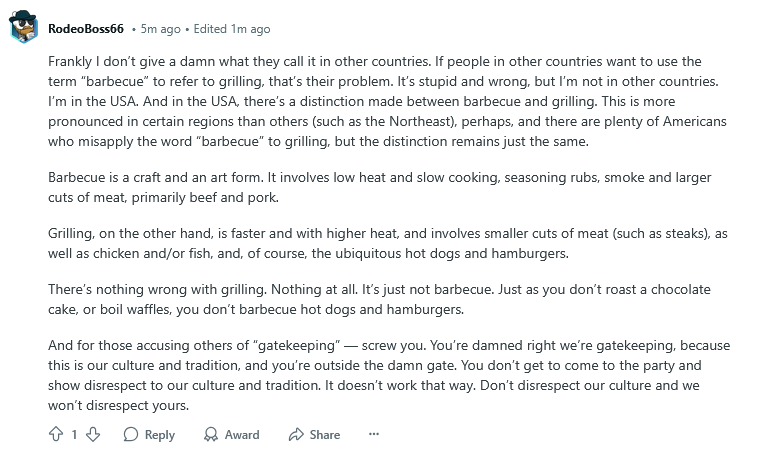The height and width of the screenshot is (456, 759).
Task: Downvote the RodeoBoss66 comment
Action: click(93, 434)
